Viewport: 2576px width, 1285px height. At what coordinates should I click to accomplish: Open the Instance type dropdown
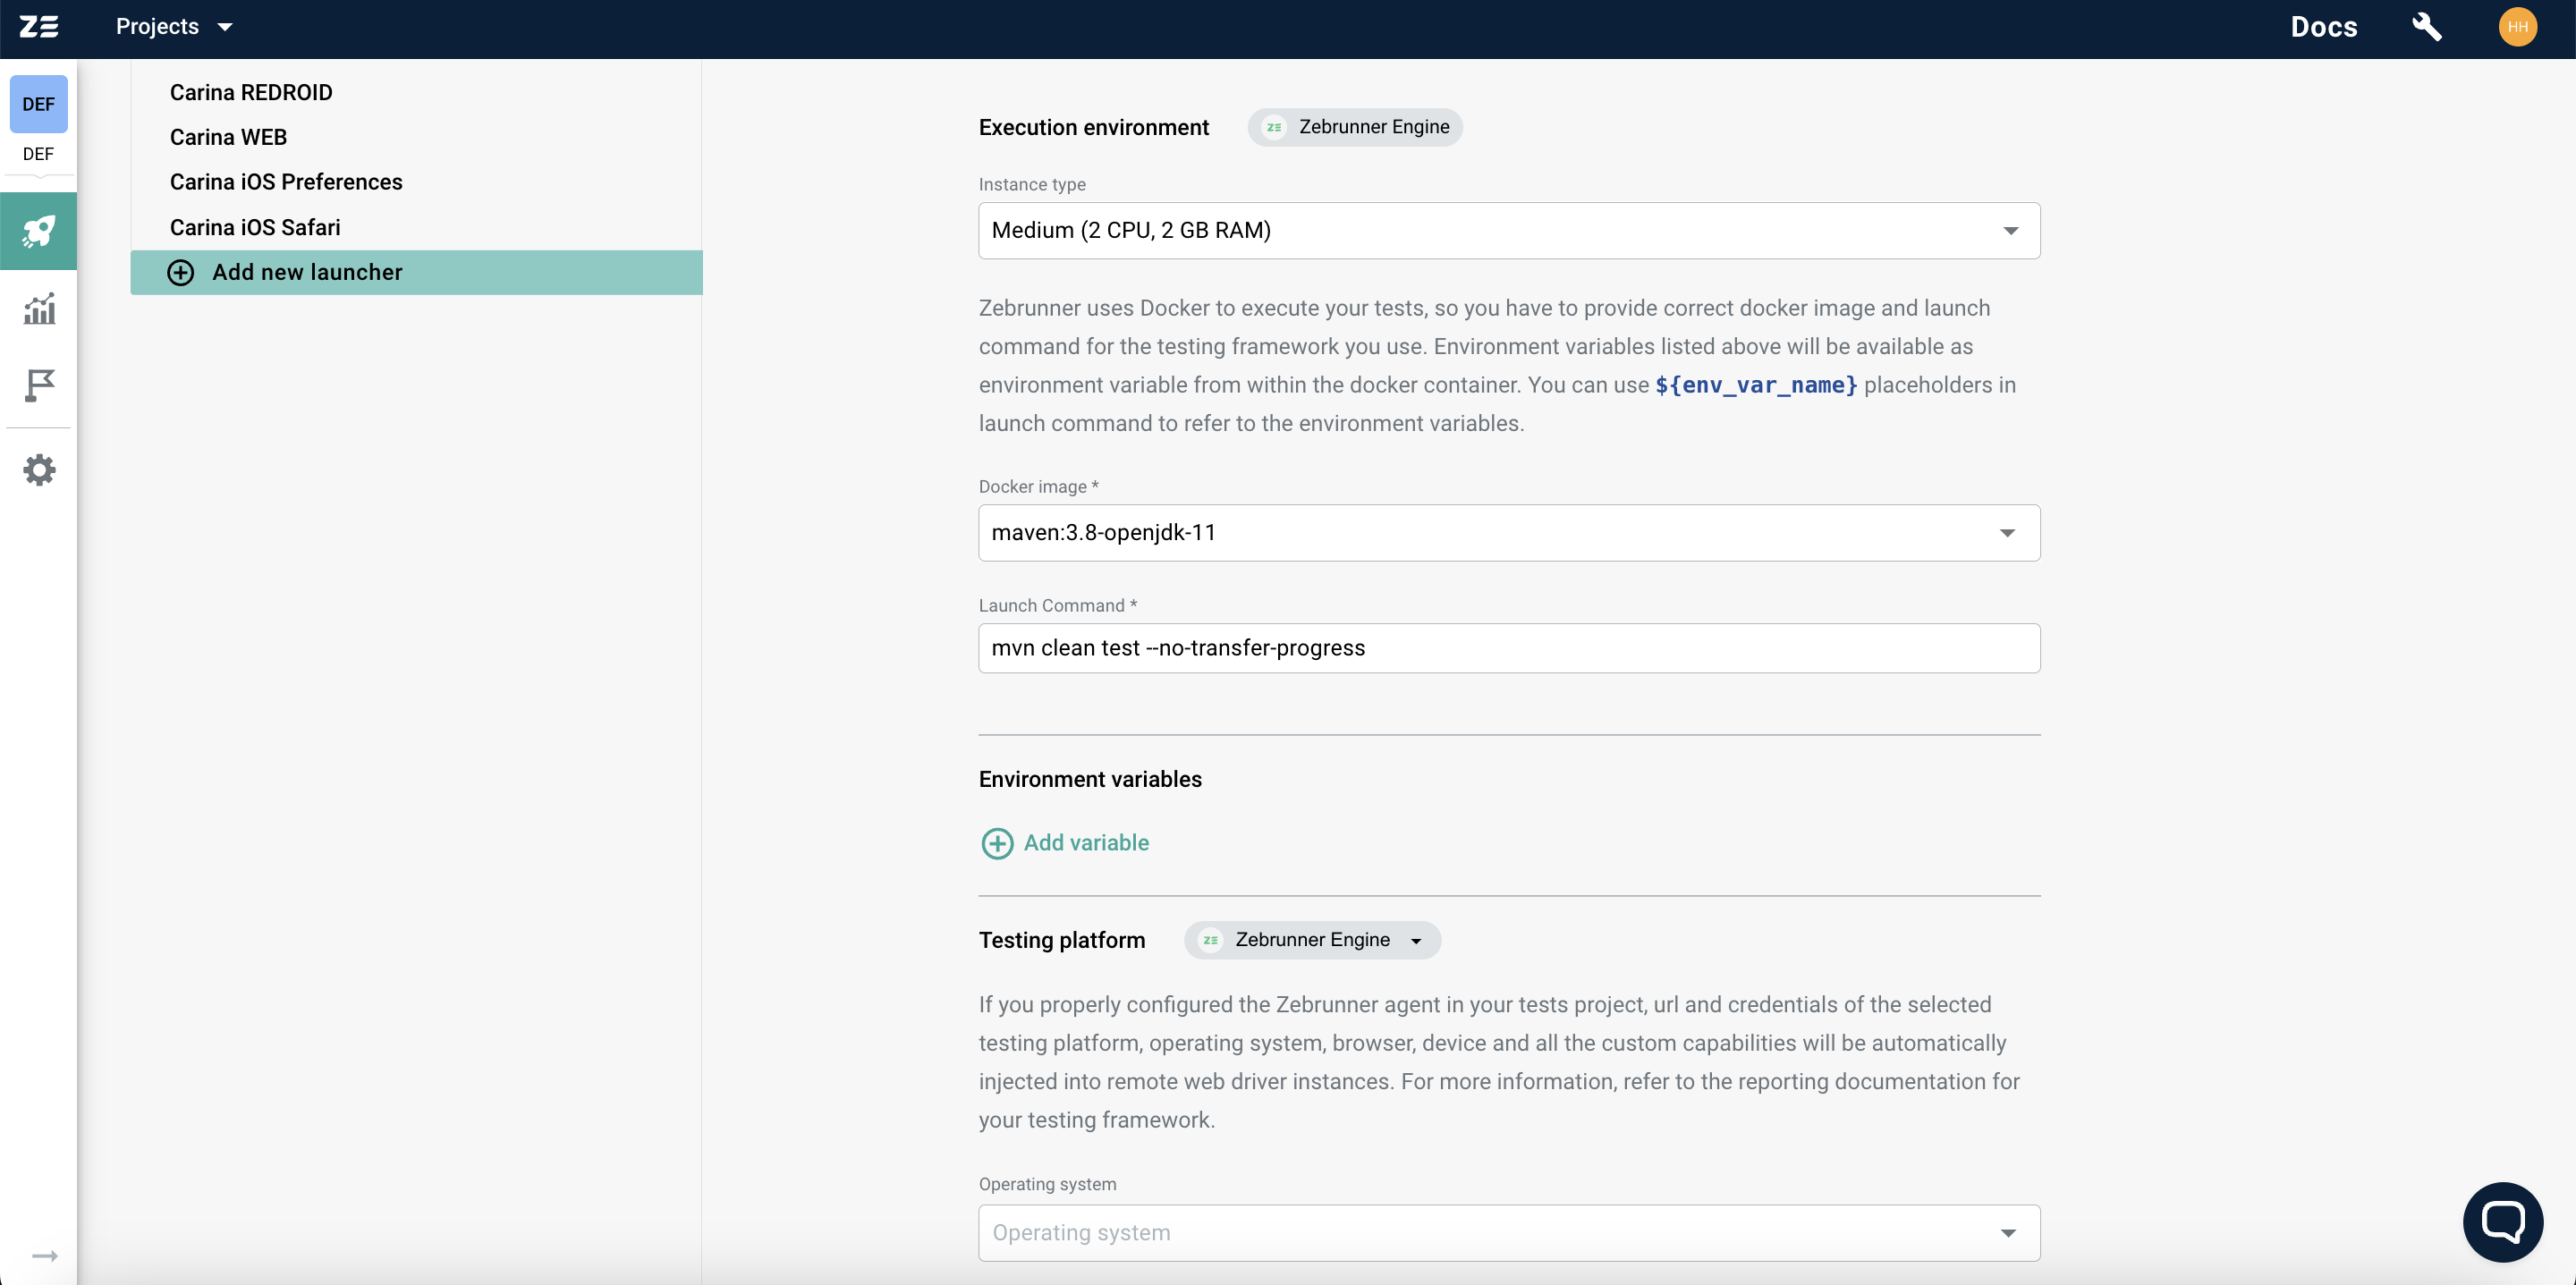coord(1509,231)
